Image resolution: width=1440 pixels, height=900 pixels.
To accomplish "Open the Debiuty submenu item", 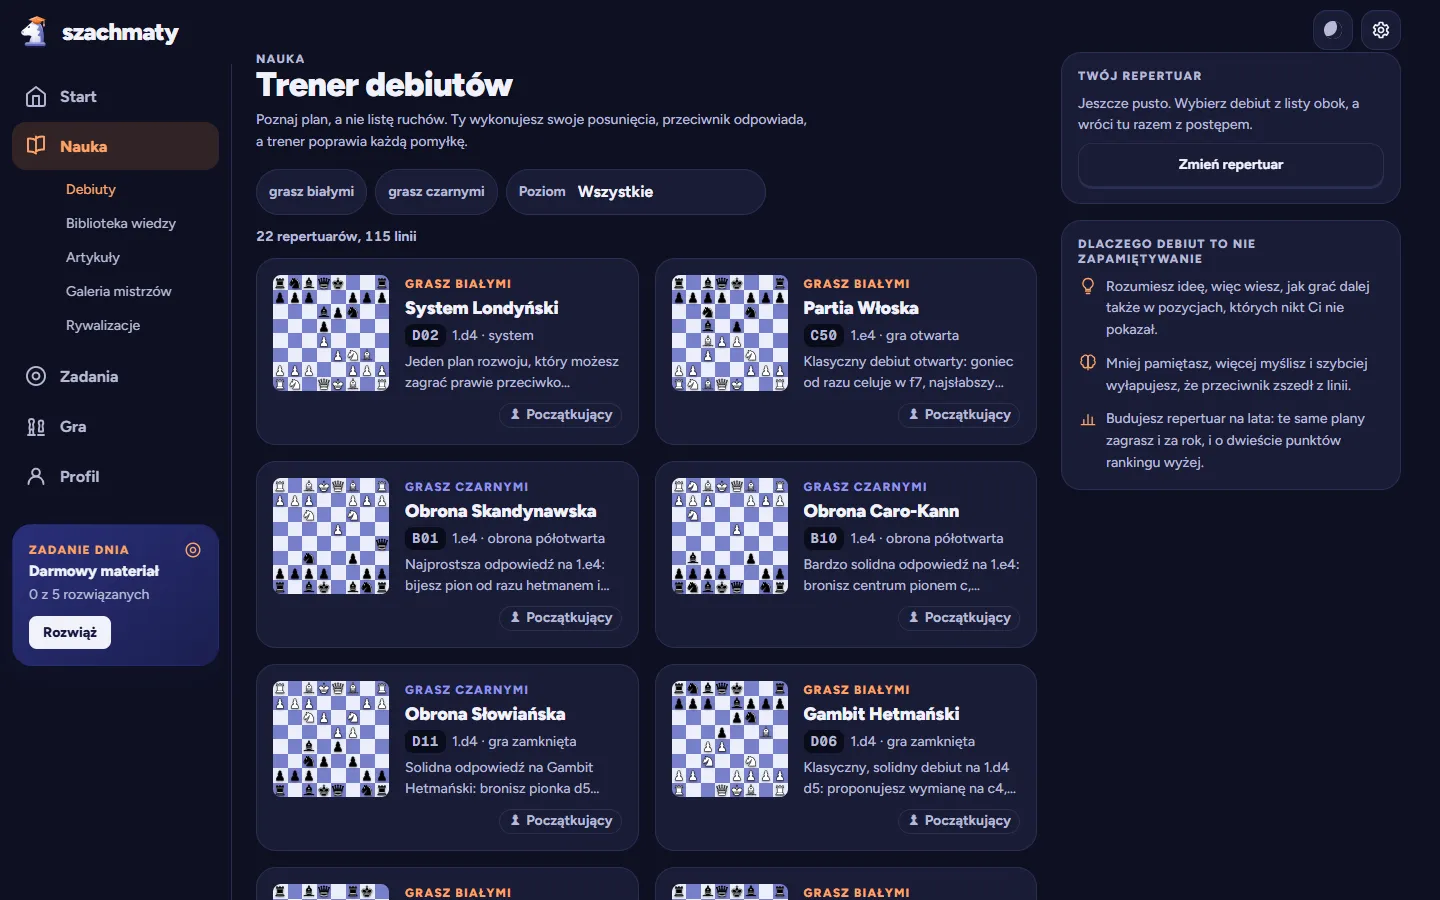I will (91, 190).
